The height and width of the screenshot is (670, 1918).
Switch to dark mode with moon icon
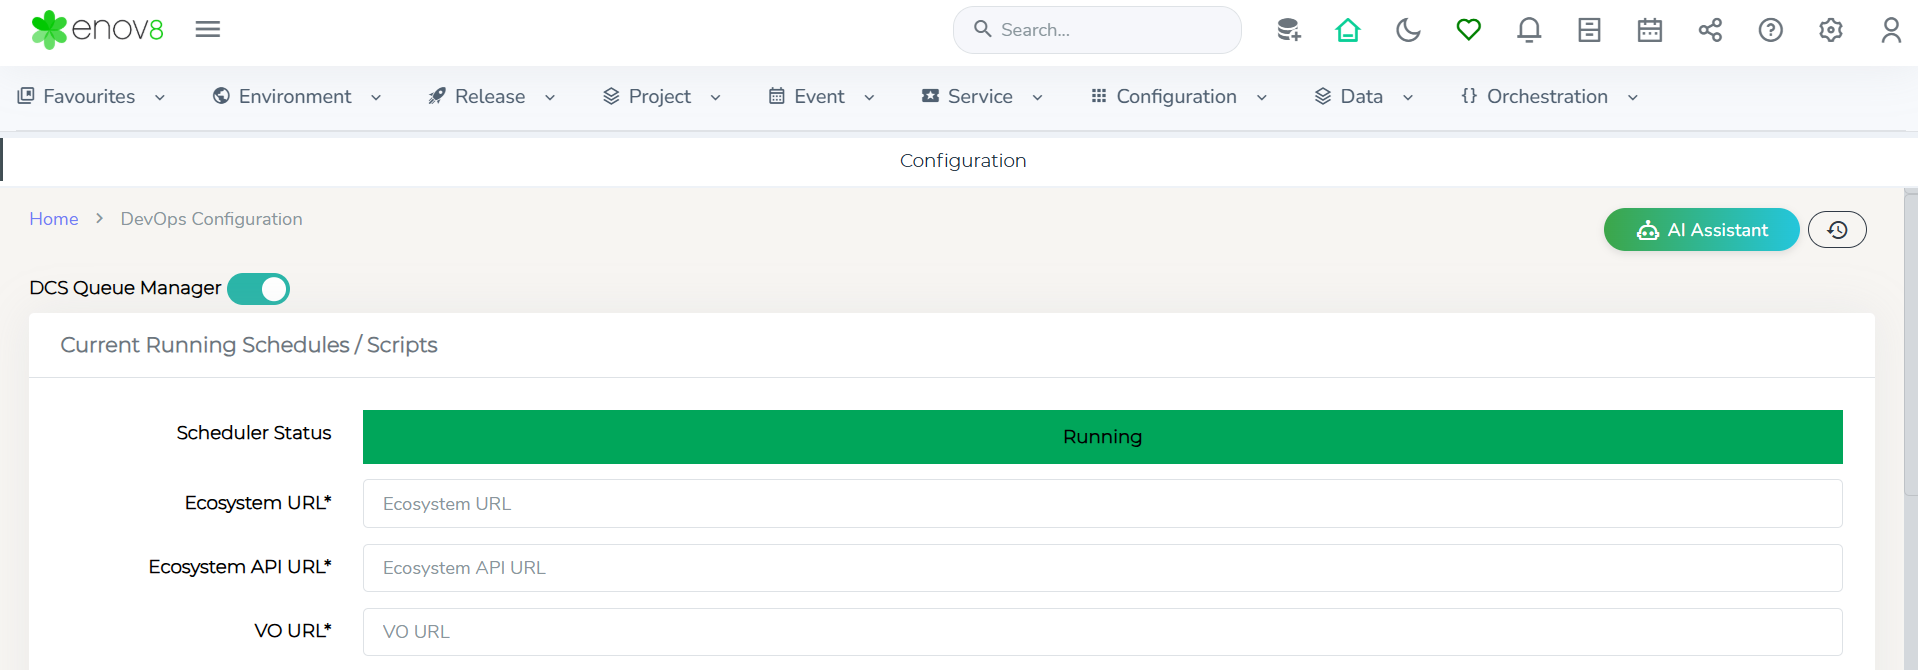(x=1408, y=30)
